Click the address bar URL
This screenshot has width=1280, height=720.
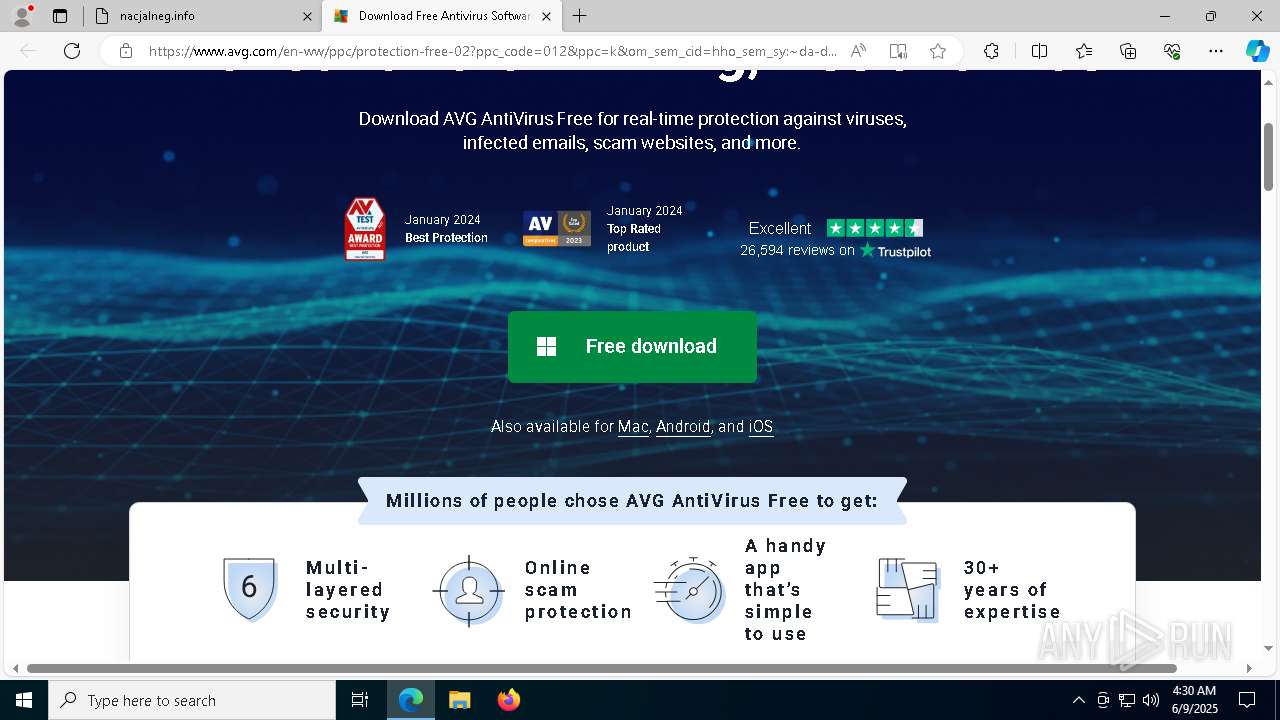coord(492,51)
